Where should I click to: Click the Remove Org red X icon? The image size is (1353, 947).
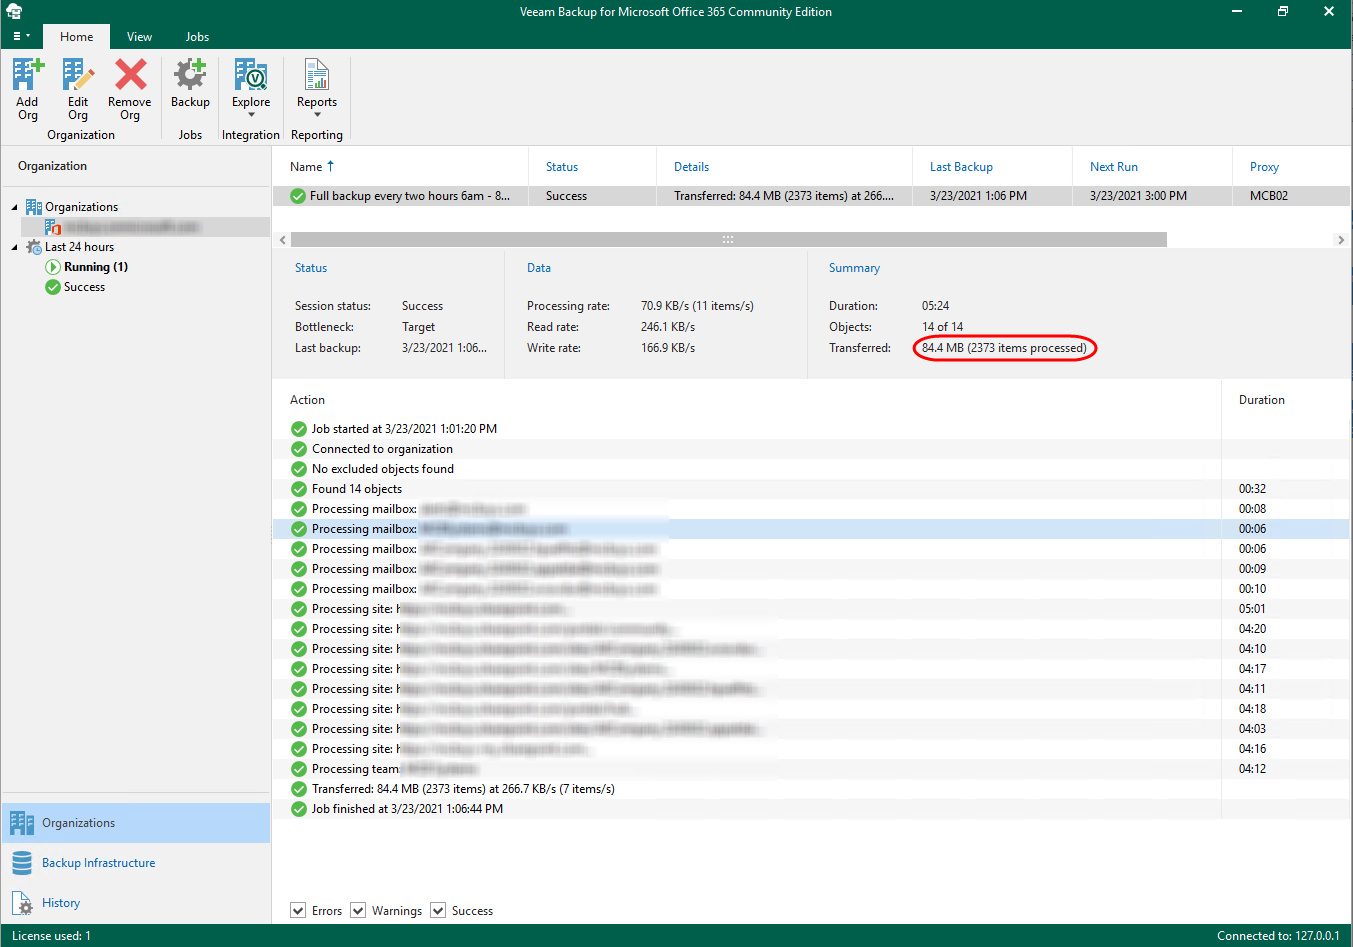pyautogui.click(x=130, y=75)
